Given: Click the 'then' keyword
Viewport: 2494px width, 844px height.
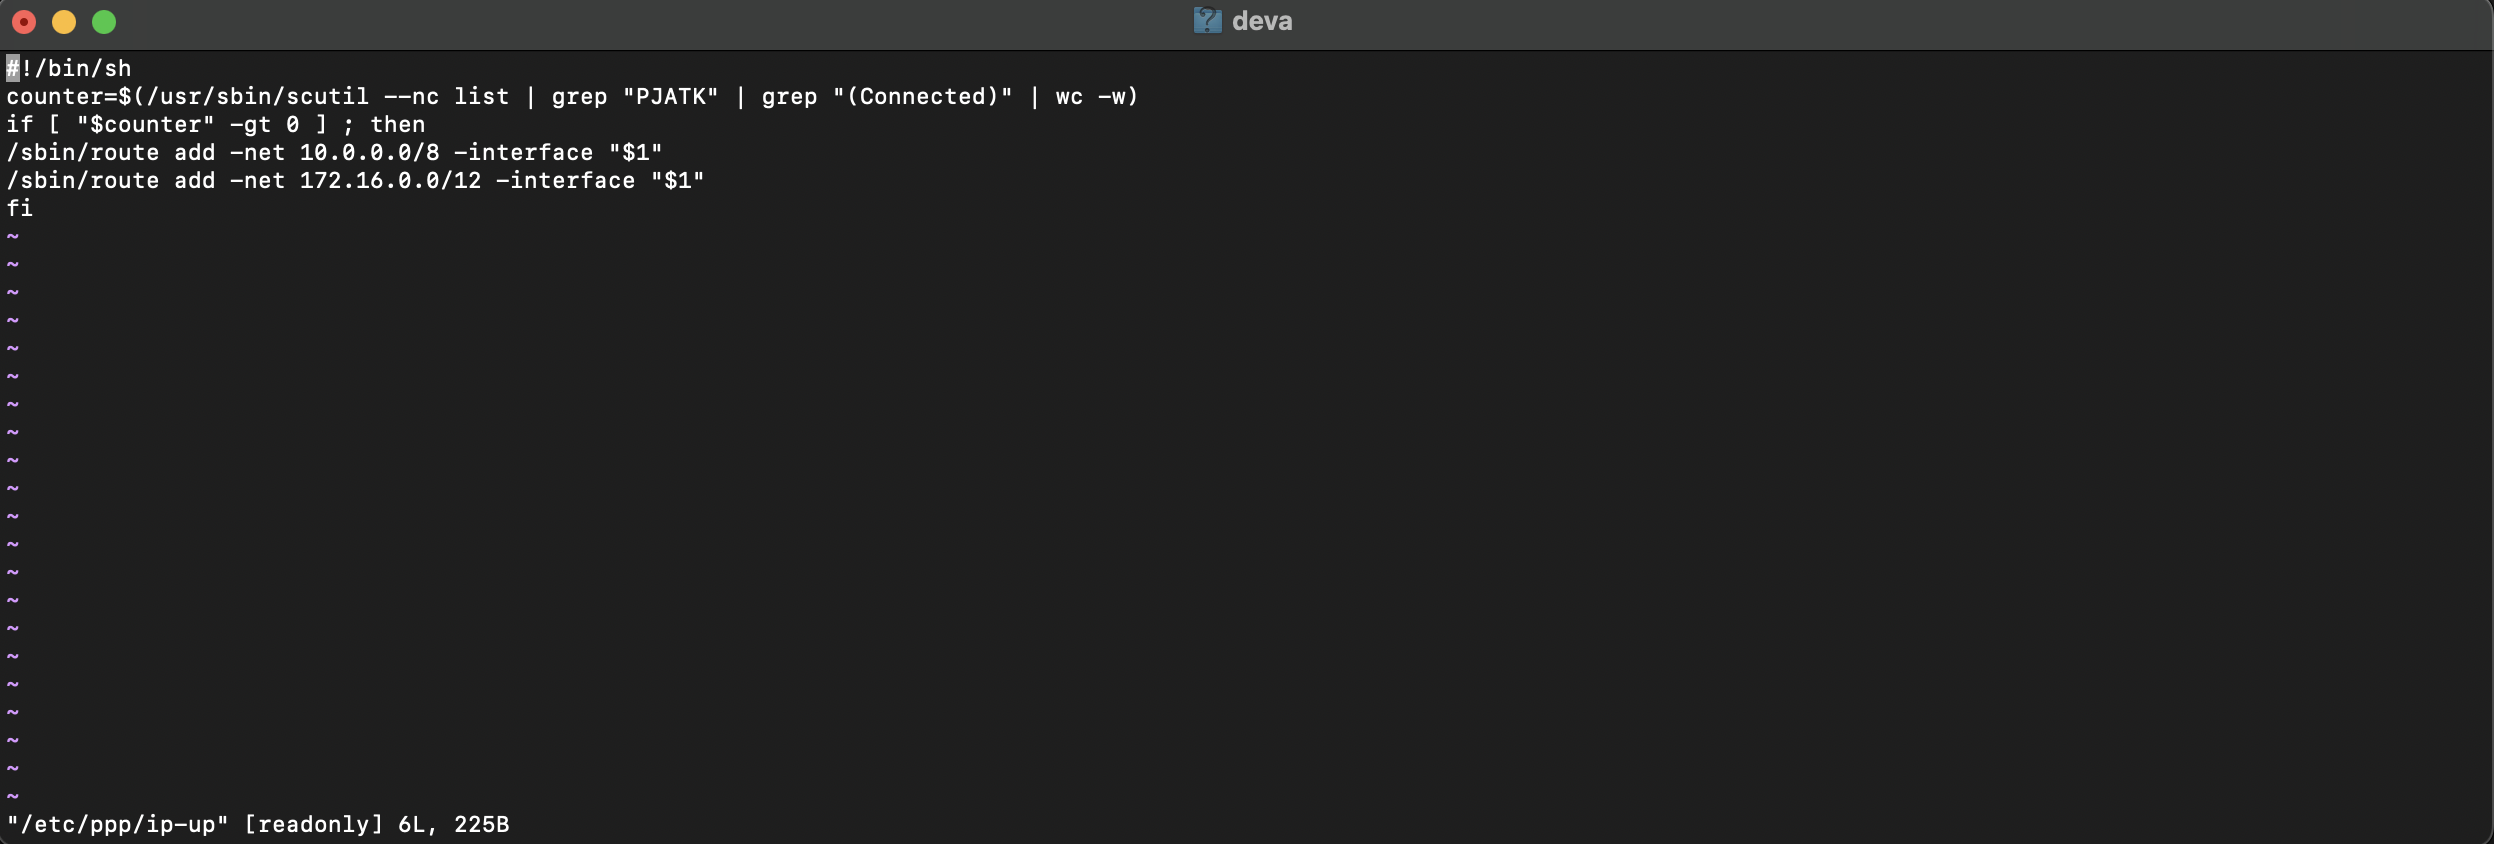Looking at the screenshot, I should coord(398,124).
